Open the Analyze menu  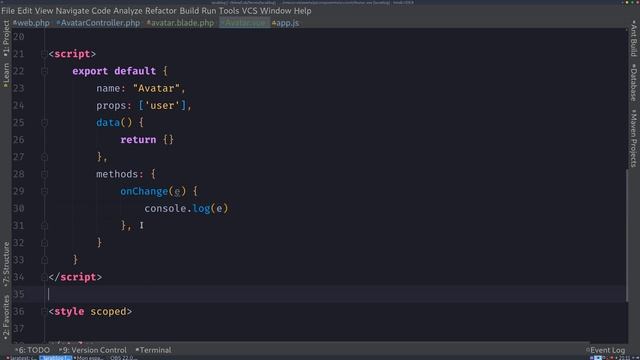click(128, 11)
